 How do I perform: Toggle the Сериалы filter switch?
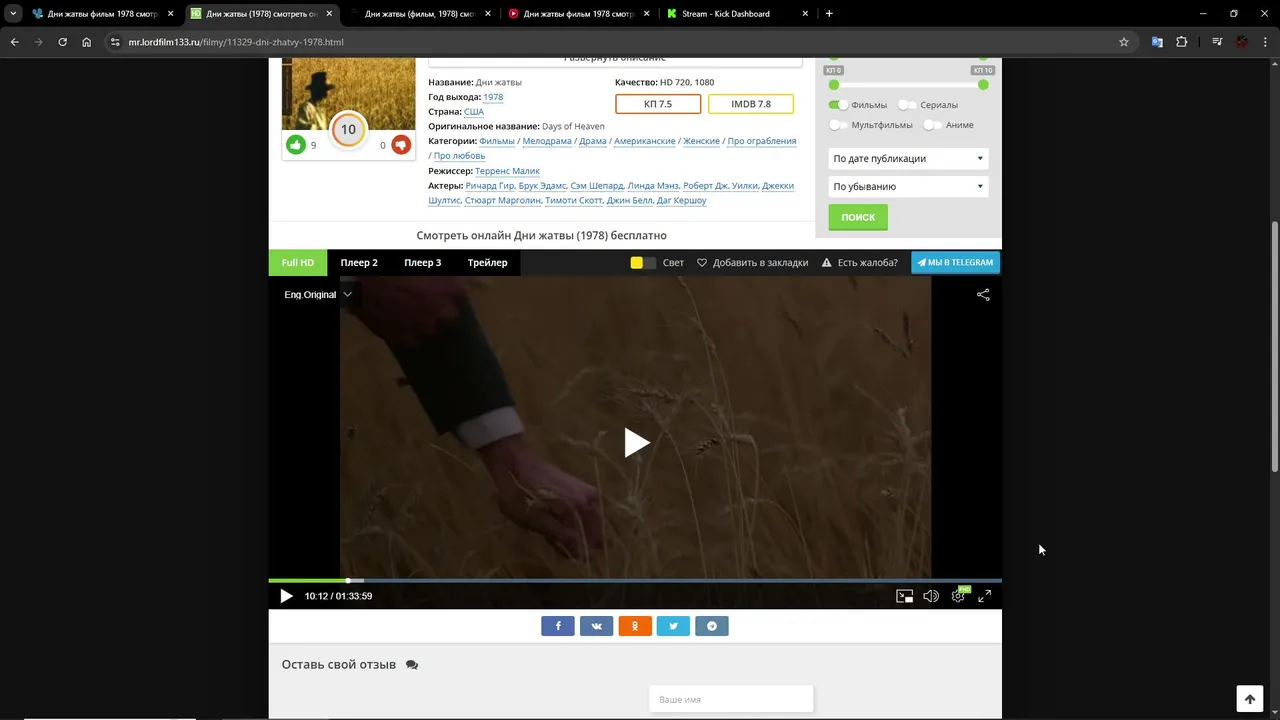(x=907, y=105)
